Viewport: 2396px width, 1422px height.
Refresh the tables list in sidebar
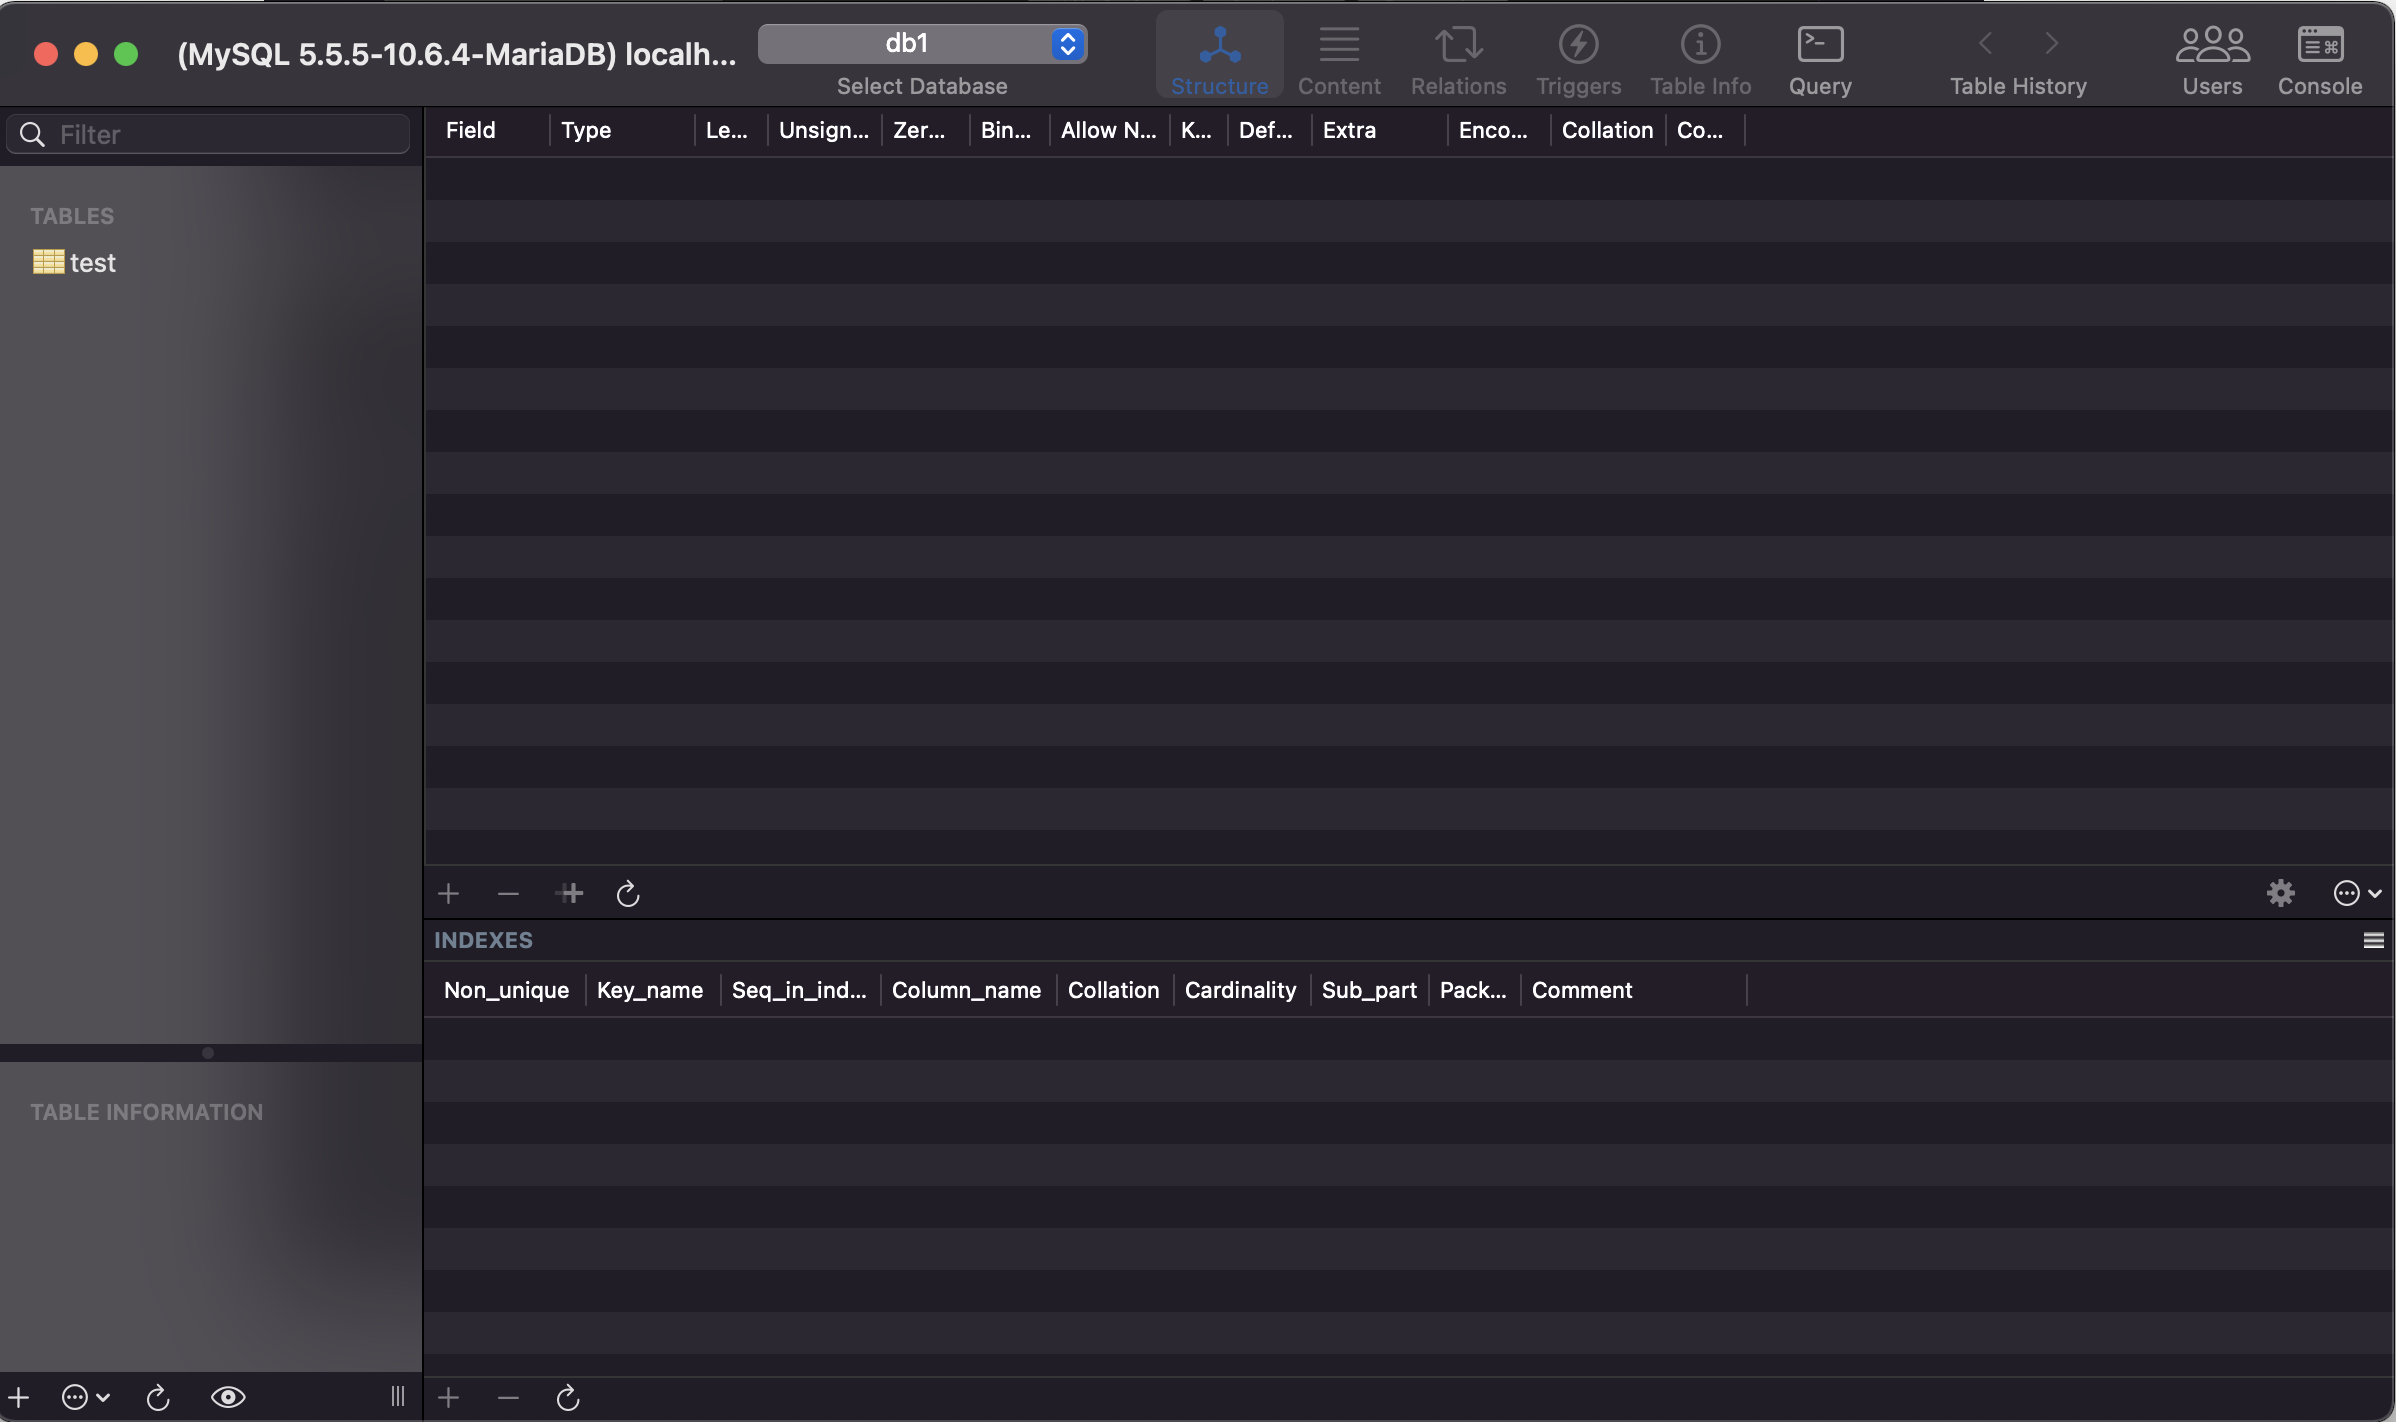[x=158, y=1397]
